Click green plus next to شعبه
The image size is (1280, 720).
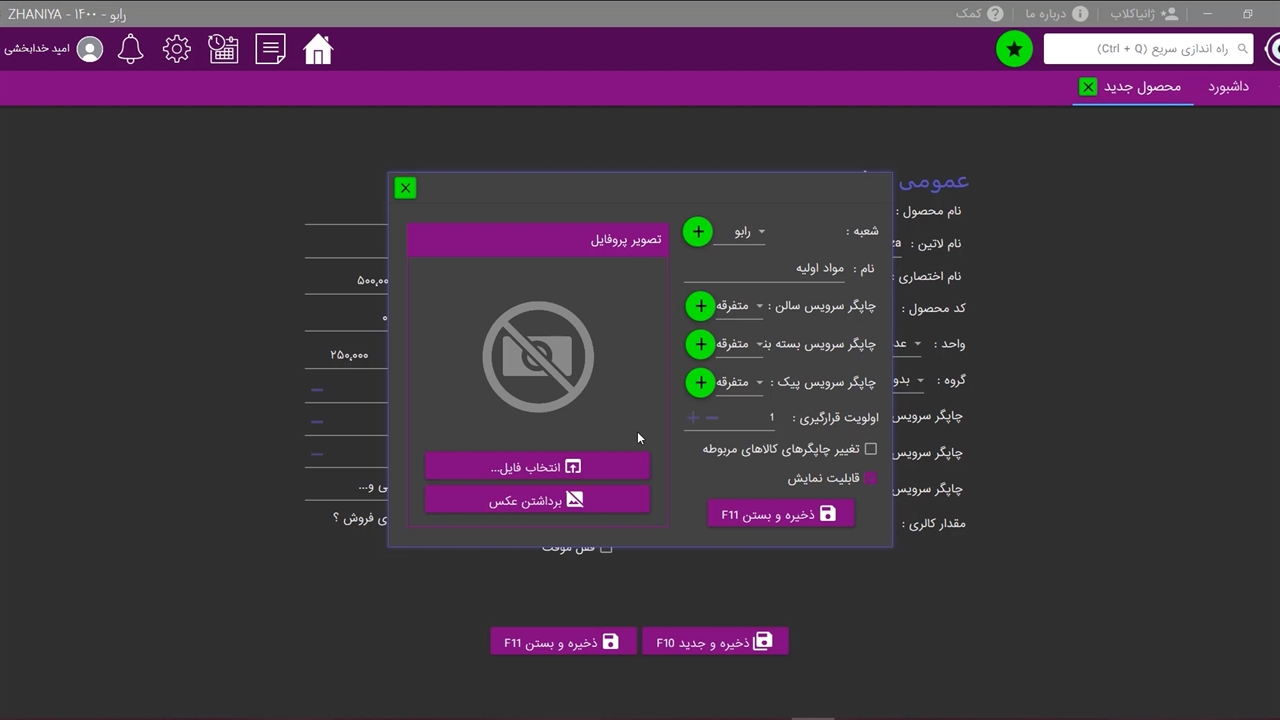click(698, 232)
